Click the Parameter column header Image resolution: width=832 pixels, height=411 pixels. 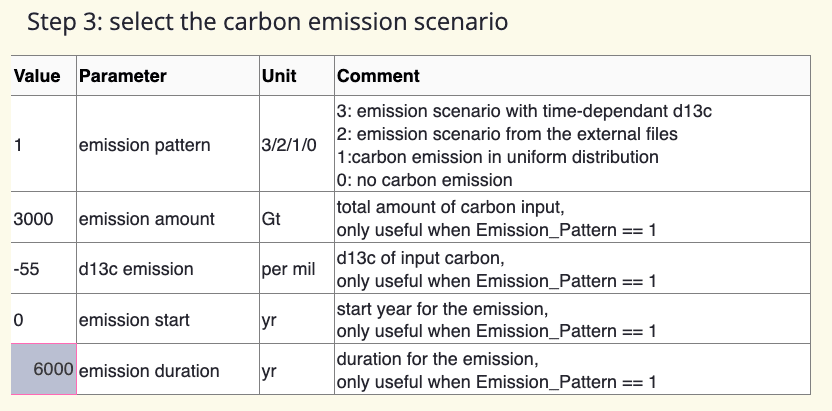tap(122, 76)
